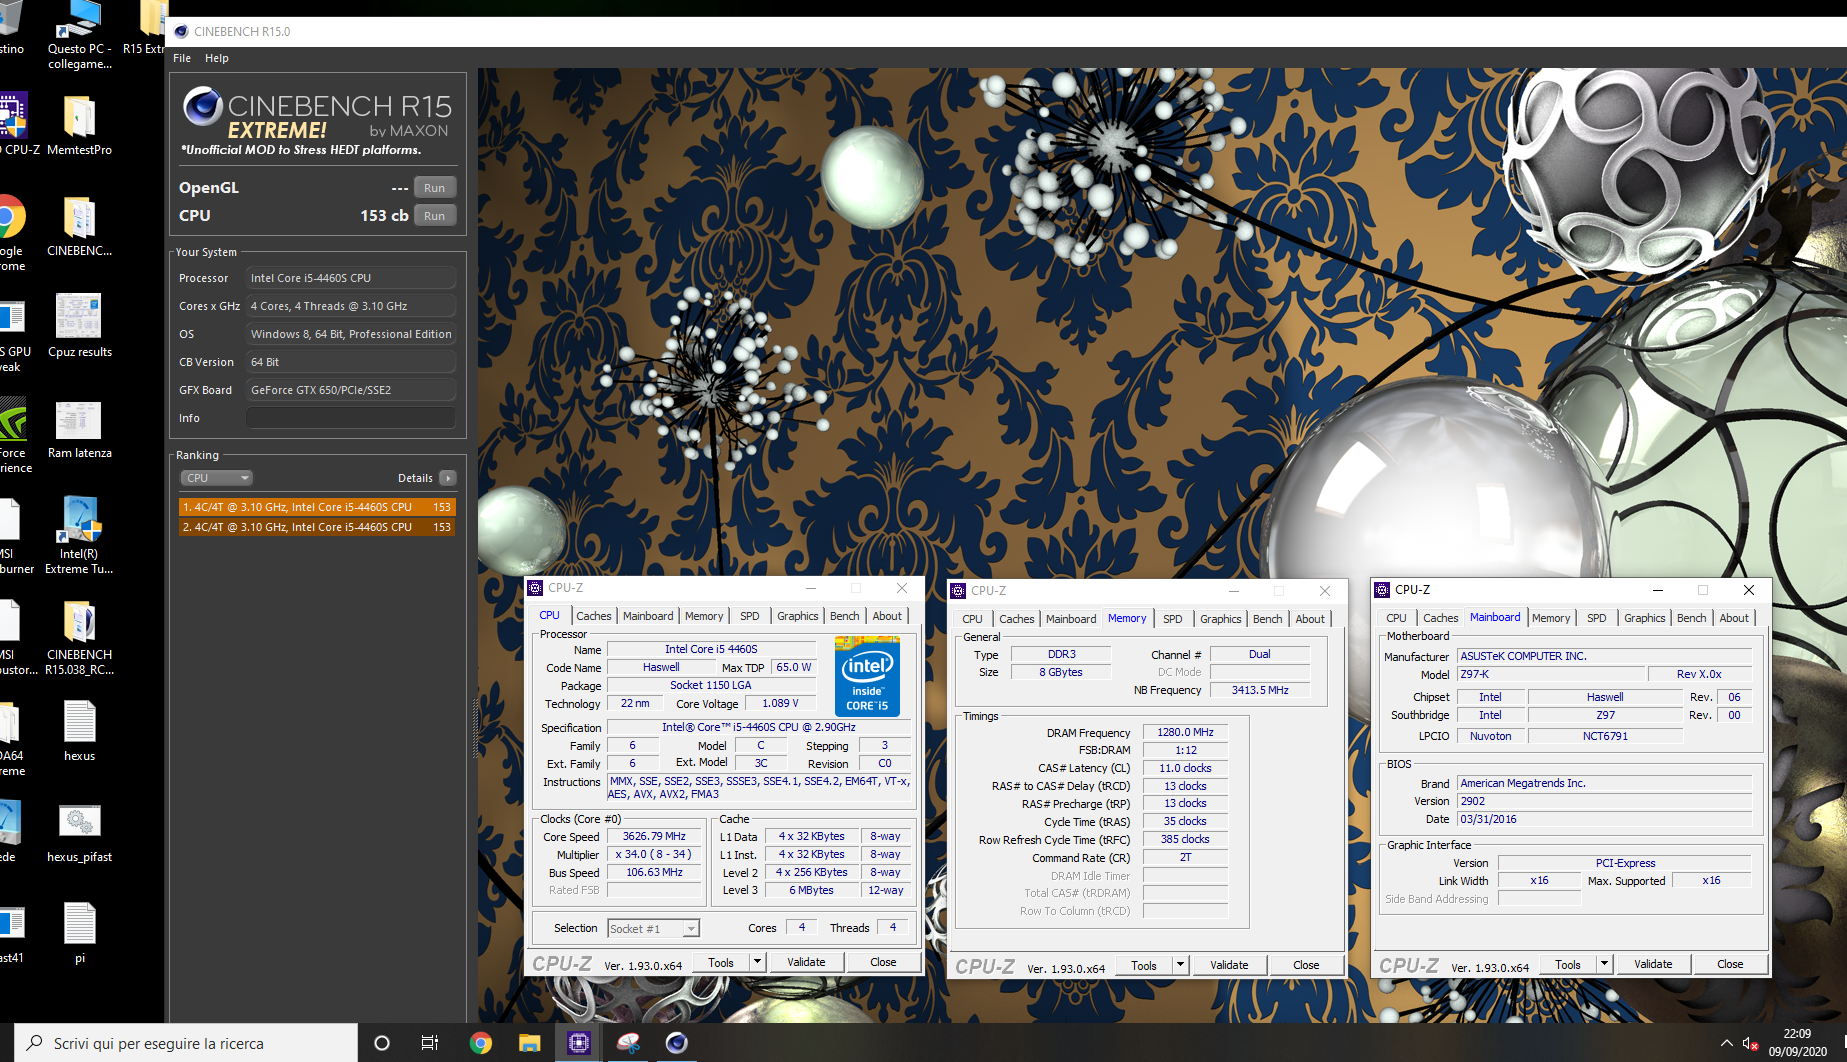Open About tab in right CPU-Z window
The image size is (1847, 1062).
(x=1734, y=618)
